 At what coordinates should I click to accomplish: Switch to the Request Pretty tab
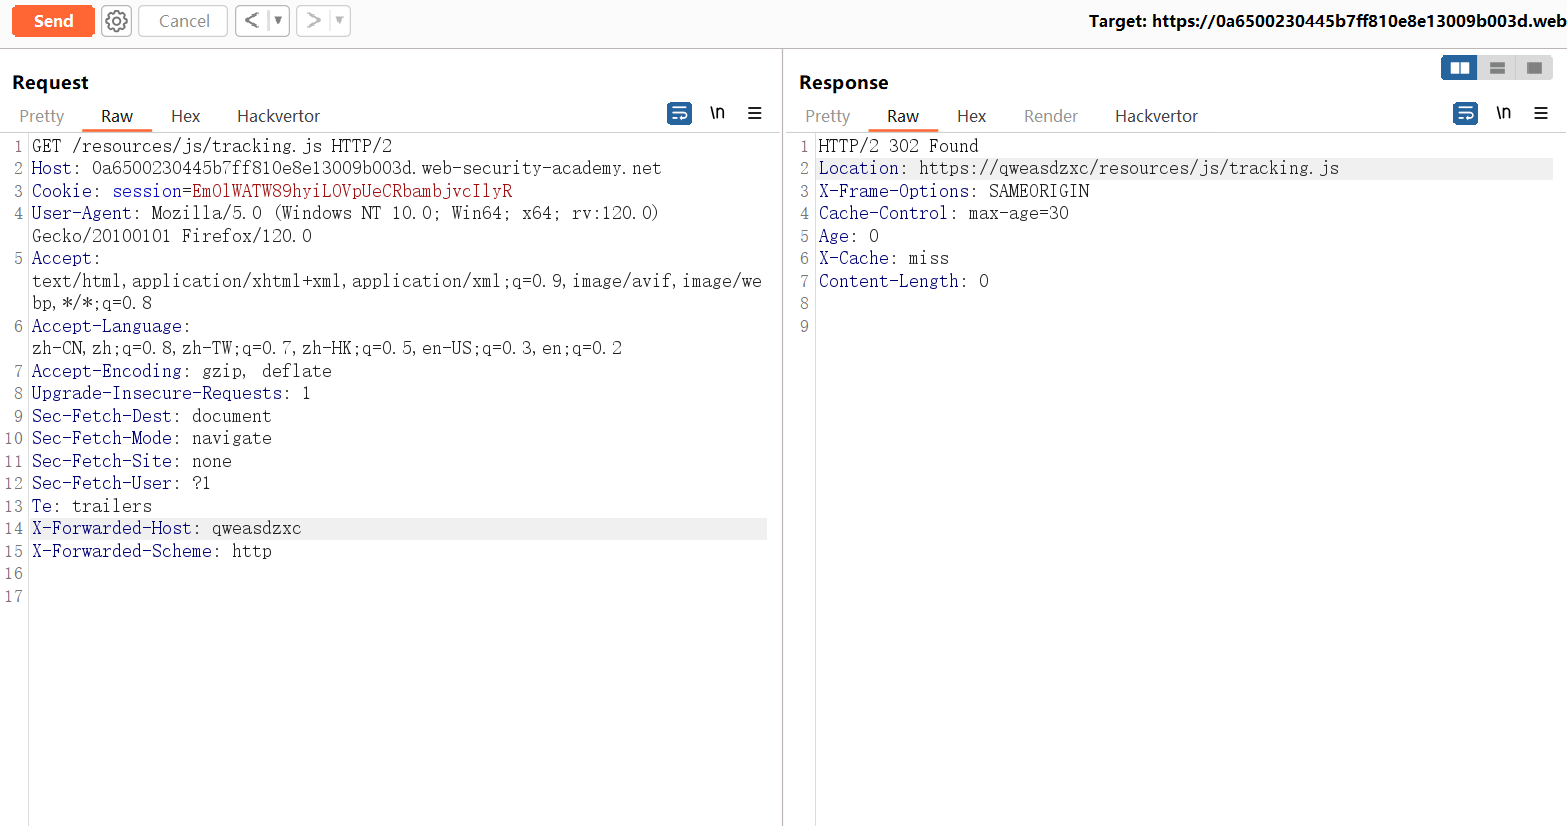(x=42, y=116)
